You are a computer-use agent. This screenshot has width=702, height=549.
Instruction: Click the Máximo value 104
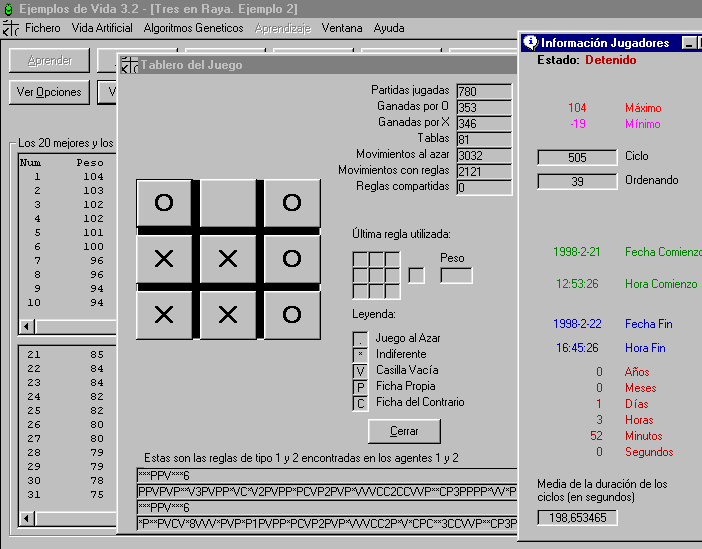pyautogui.click(x=577, y=108)
